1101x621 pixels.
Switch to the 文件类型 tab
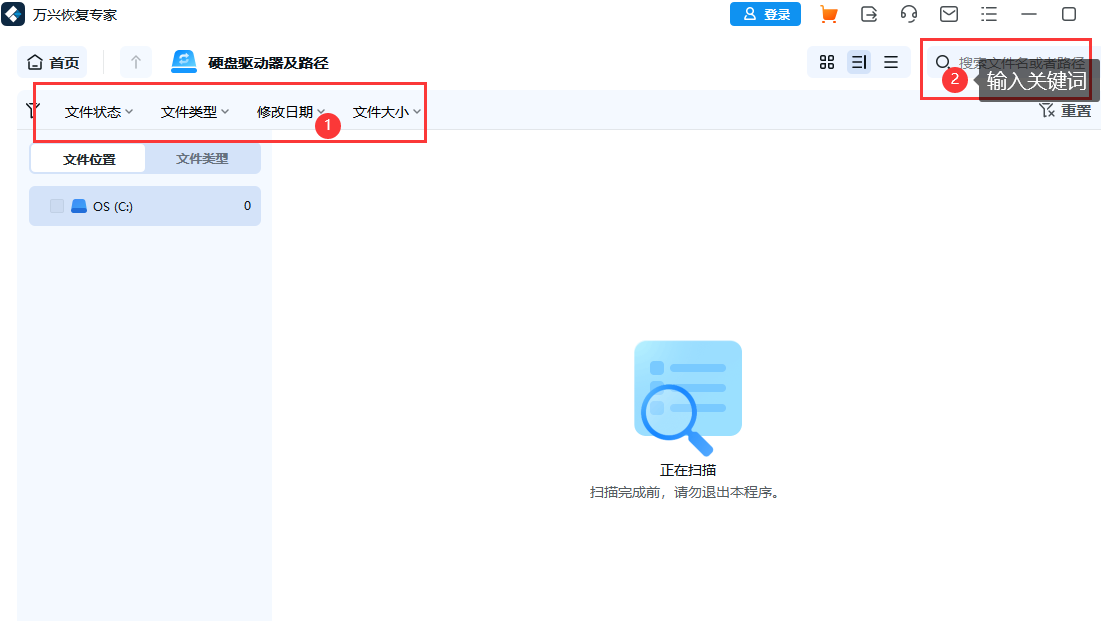click(203, 158)
